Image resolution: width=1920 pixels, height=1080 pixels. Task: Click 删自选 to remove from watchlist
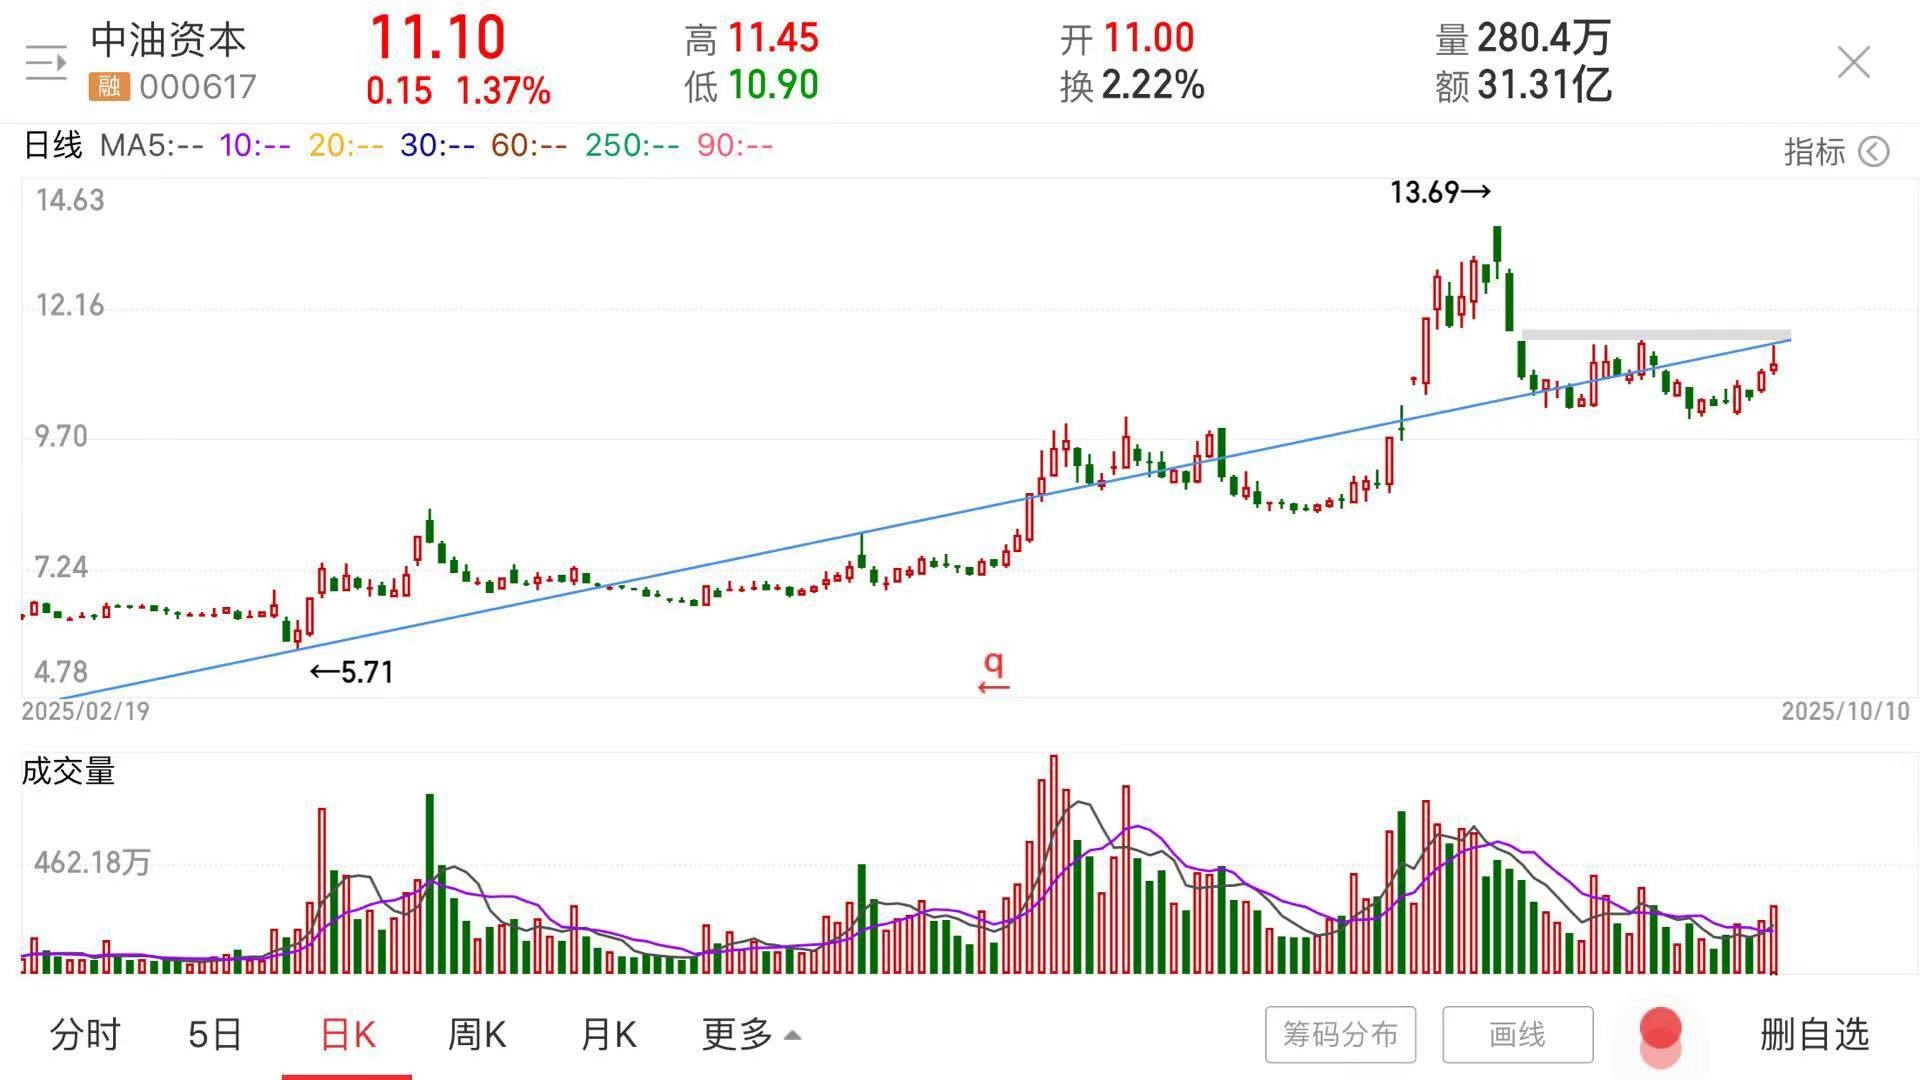point(1814,1034)
